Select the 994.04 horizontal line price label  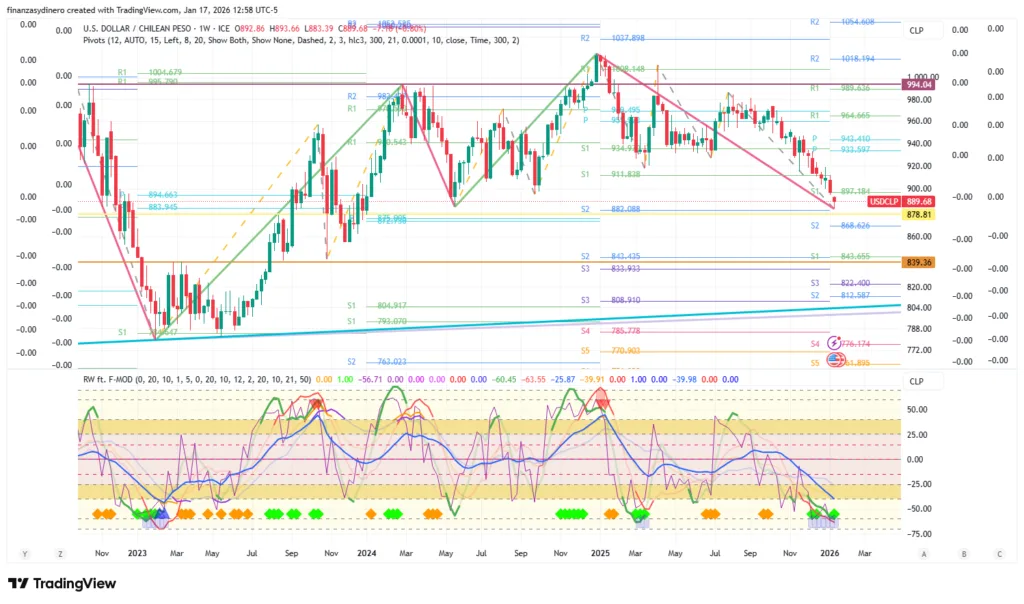coord(918,85)
